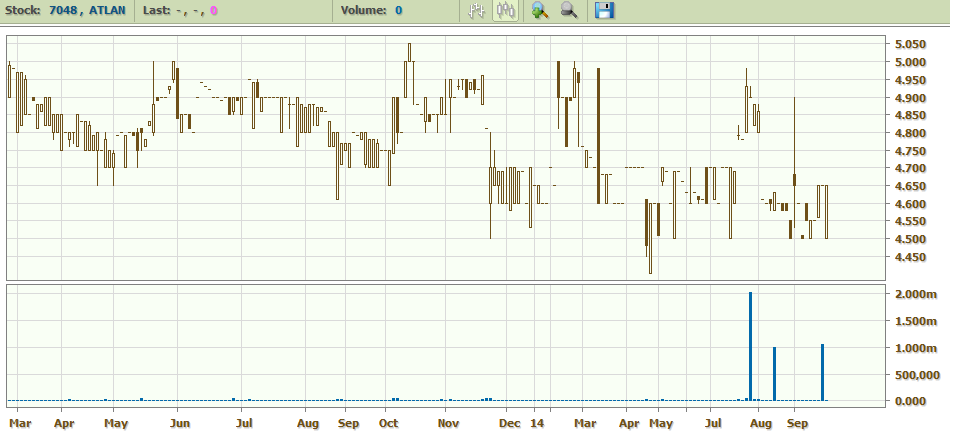Click the 500,000 volume axis label

(915, 374)
